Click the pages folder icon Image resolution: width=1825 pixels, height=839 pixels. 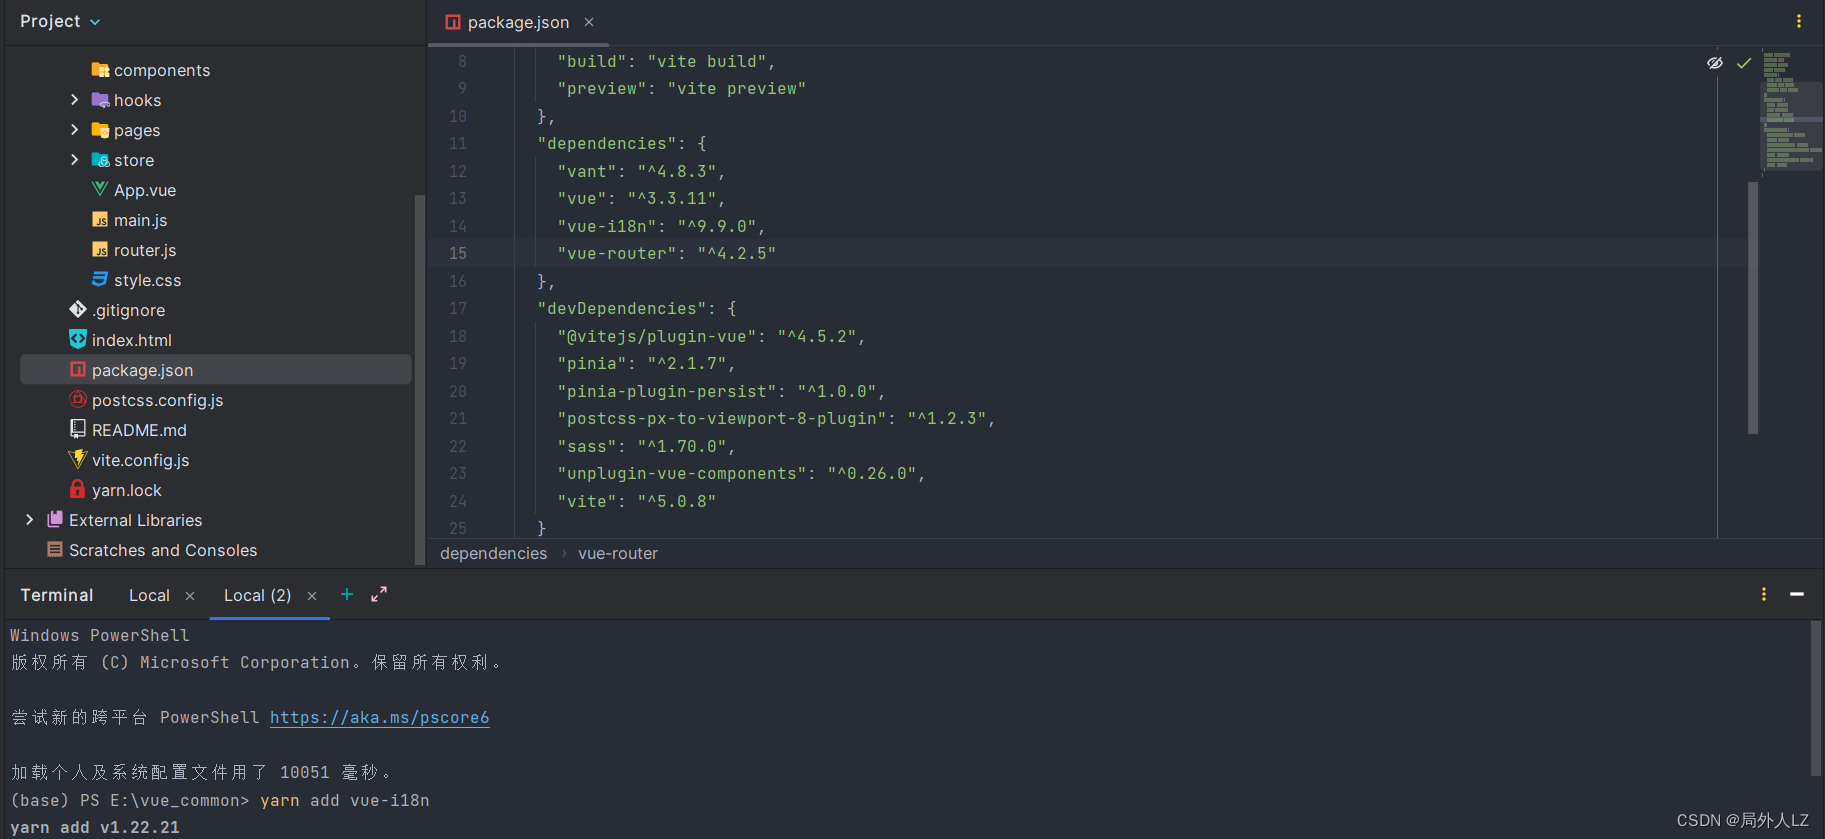click(x=100, y=130)
